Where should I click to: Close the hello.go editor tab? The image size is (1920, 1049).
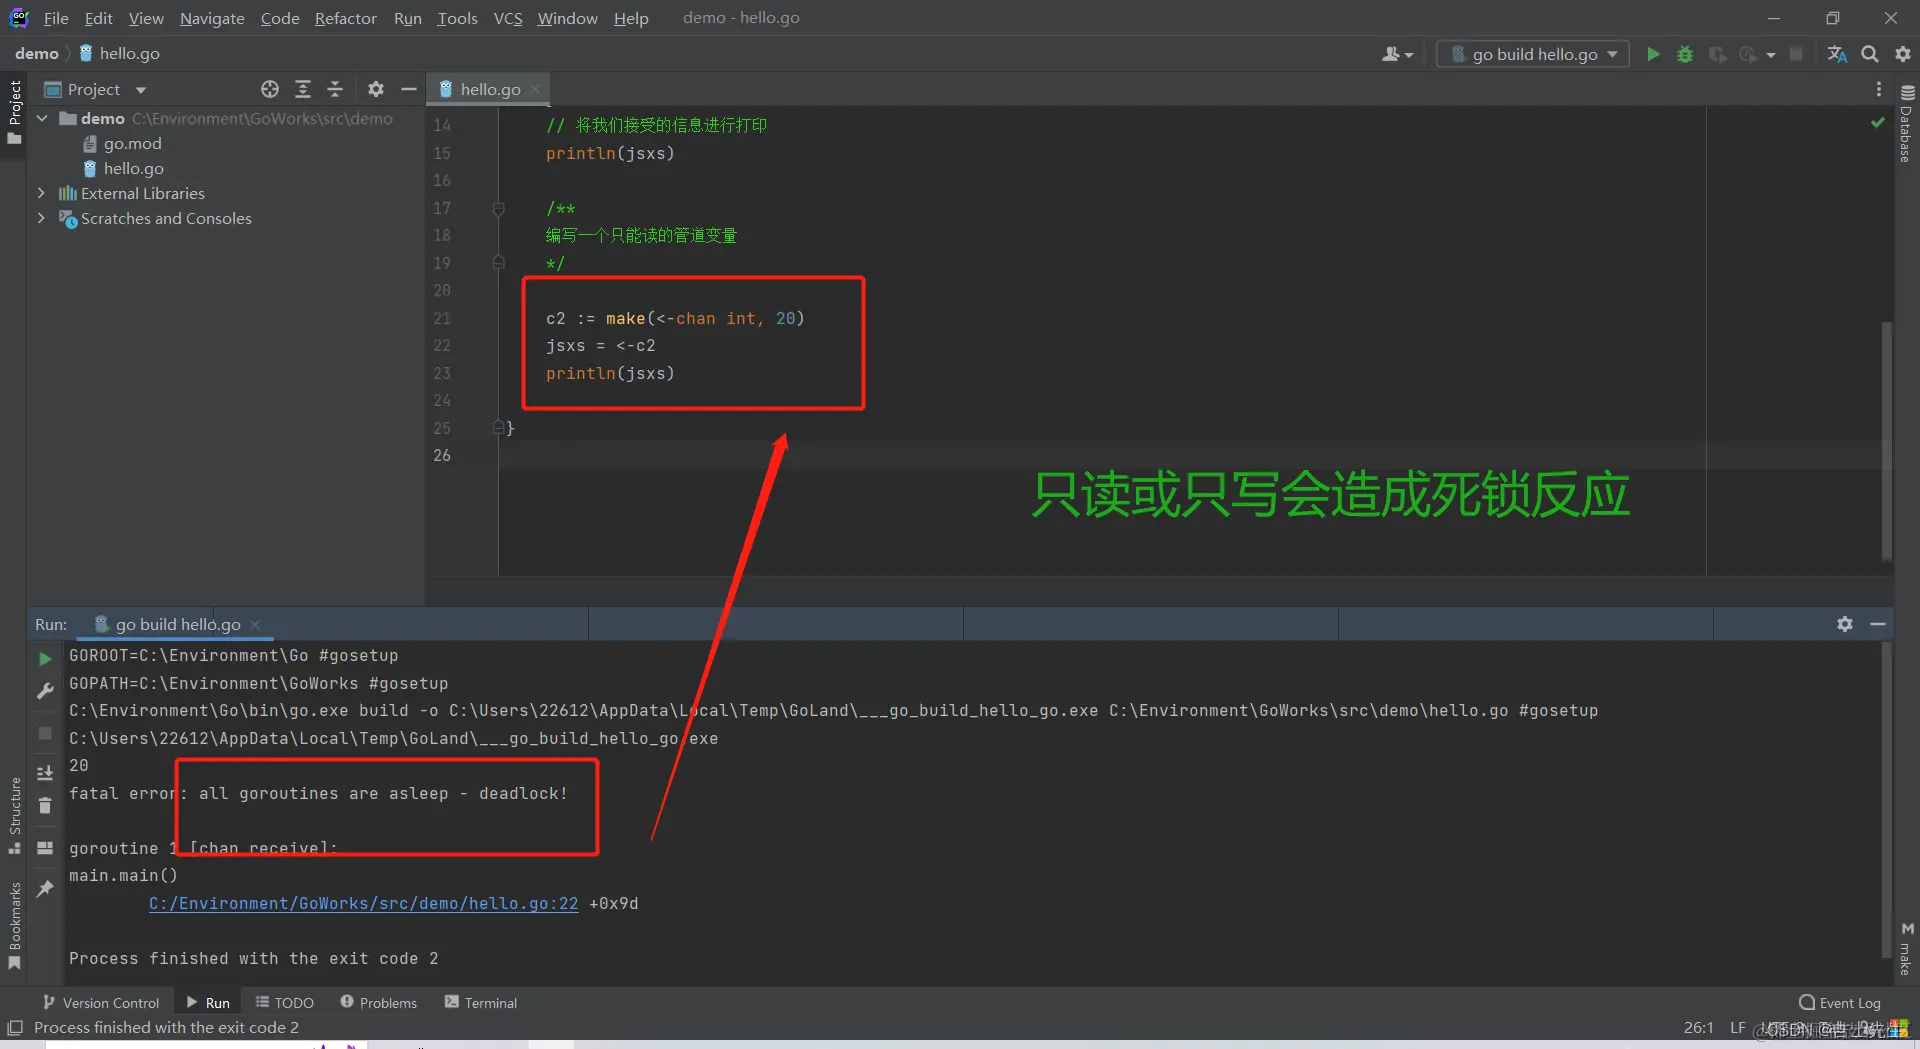click(536, 89)
